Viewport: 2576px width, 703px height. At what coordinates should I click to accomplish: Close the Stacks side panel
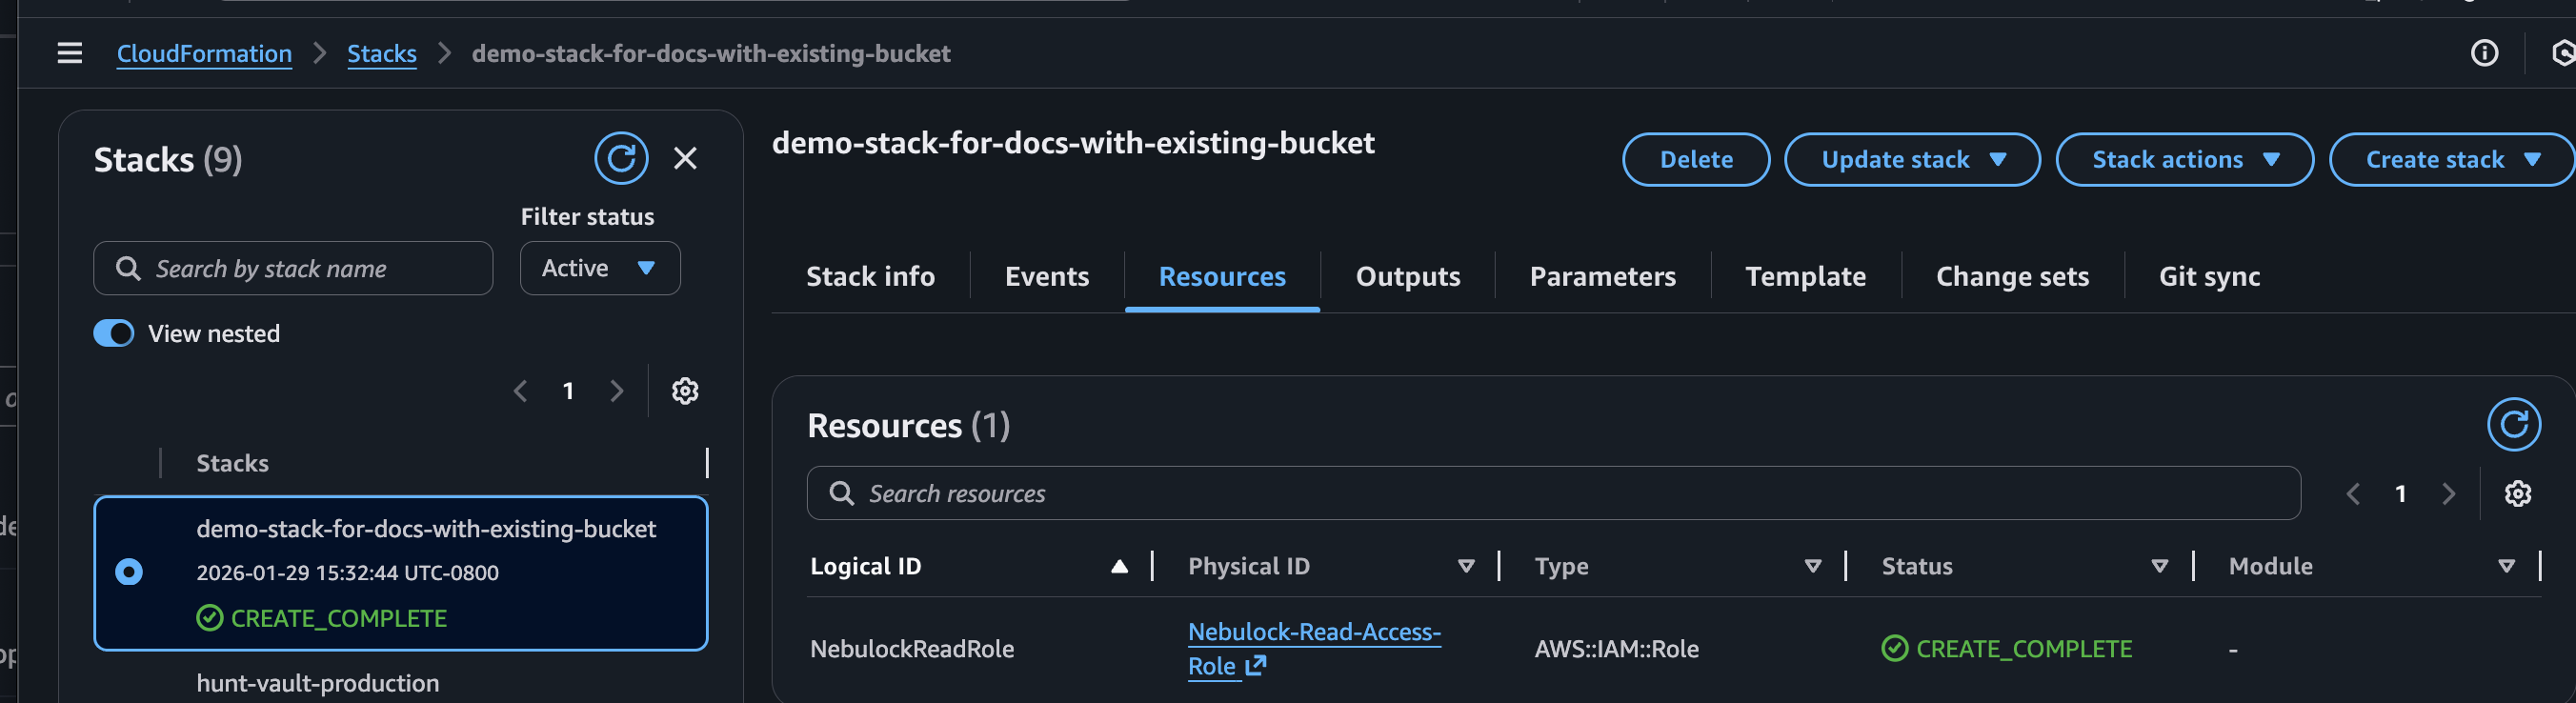[x=685, y=159]
